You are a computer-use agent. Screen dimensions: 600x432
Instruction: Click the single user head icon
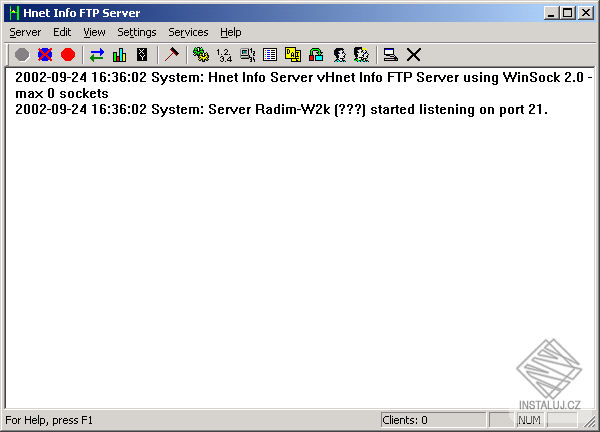(339, 55)
